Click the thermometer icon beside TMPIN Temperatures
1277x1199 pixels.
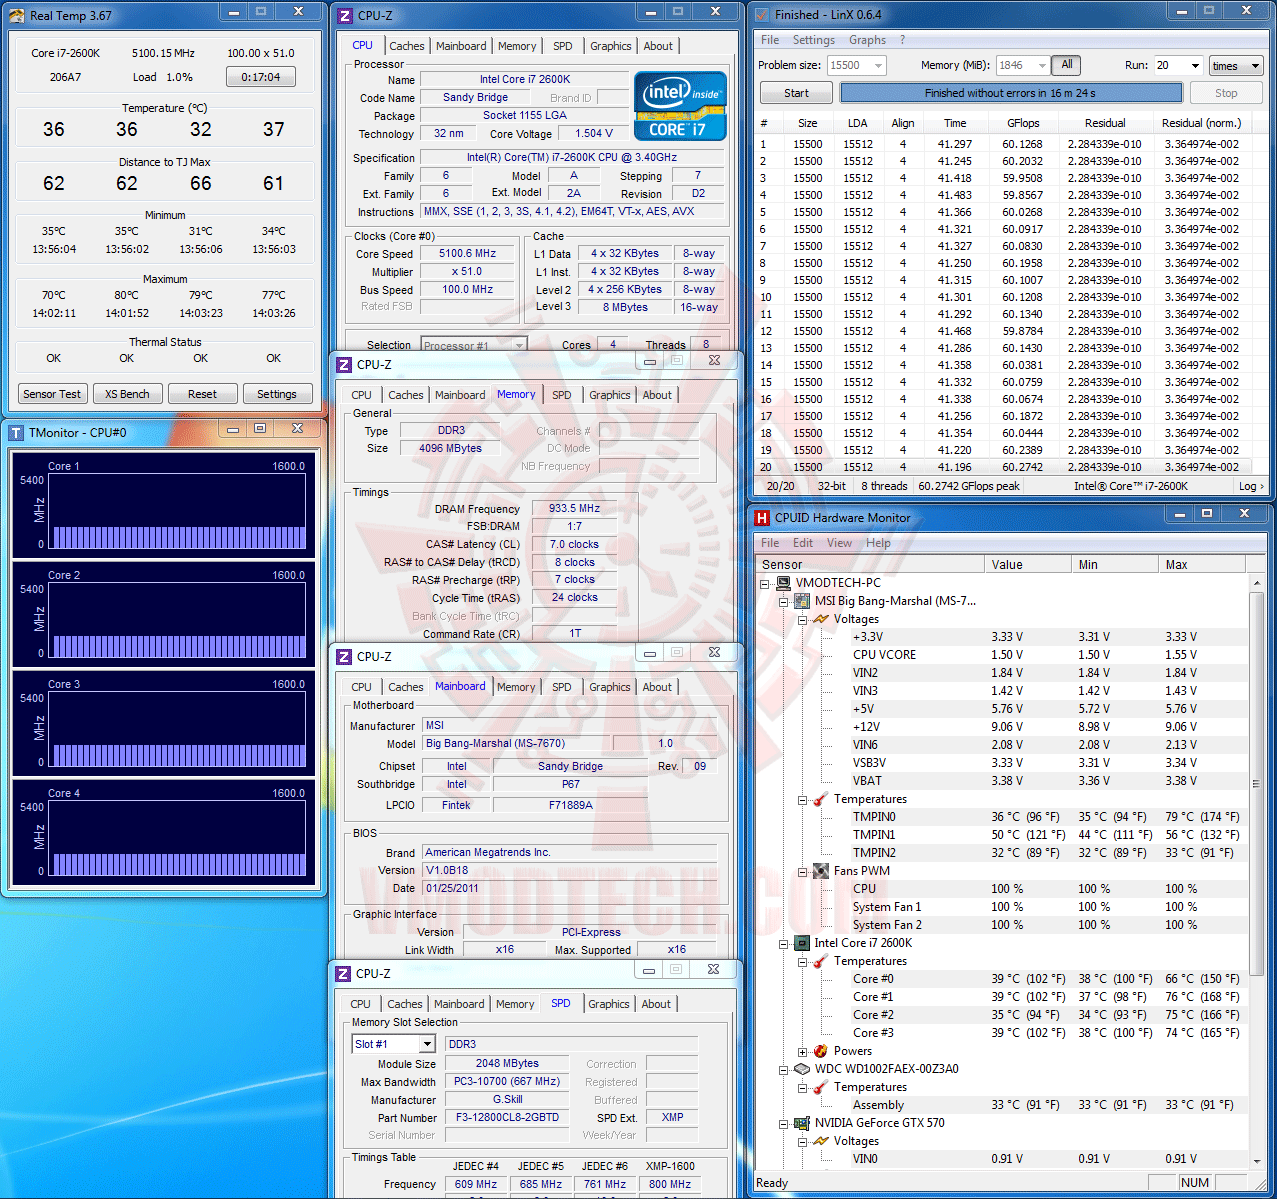(x=820, y=799)
